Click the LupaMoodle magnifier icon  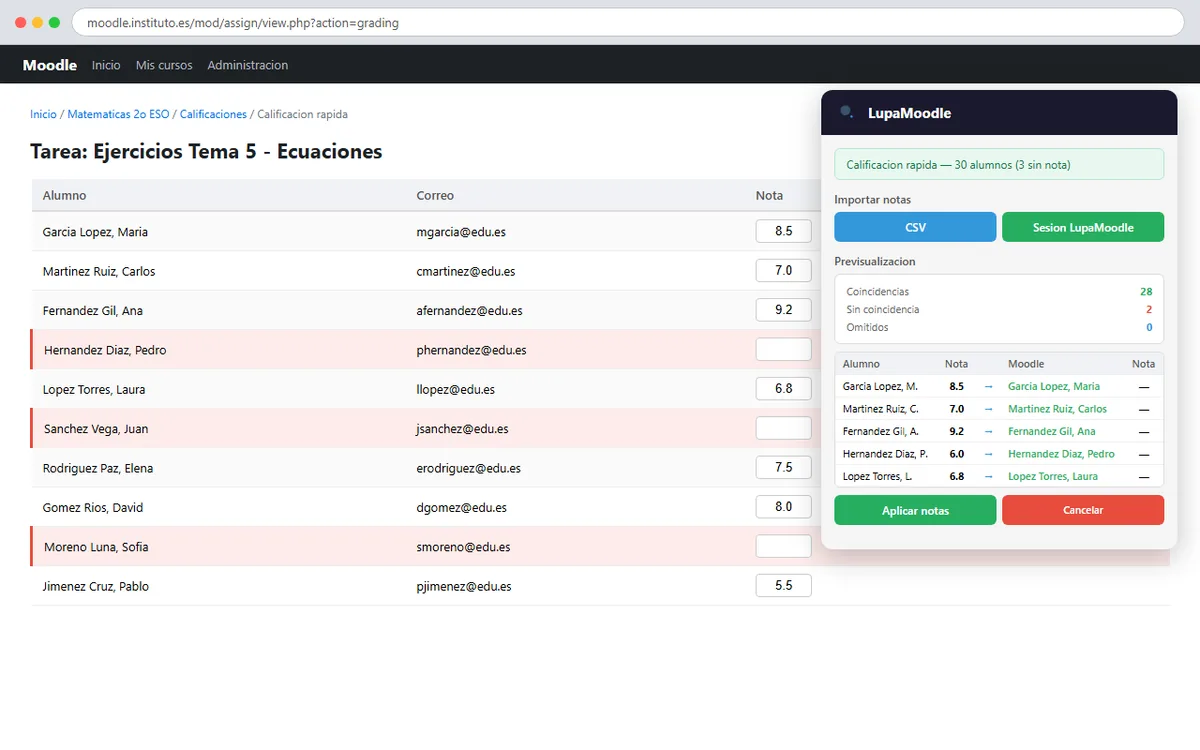point(847,112)
